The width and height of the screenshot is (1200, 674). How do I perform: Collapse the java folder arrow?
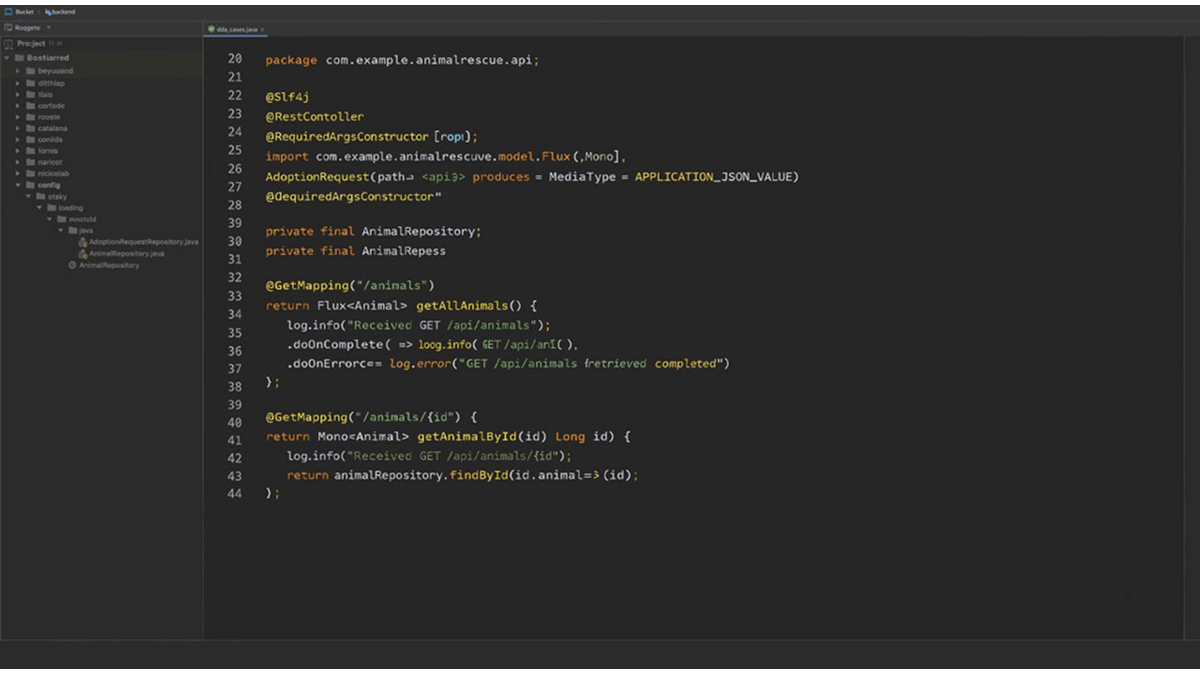point(60,230)
